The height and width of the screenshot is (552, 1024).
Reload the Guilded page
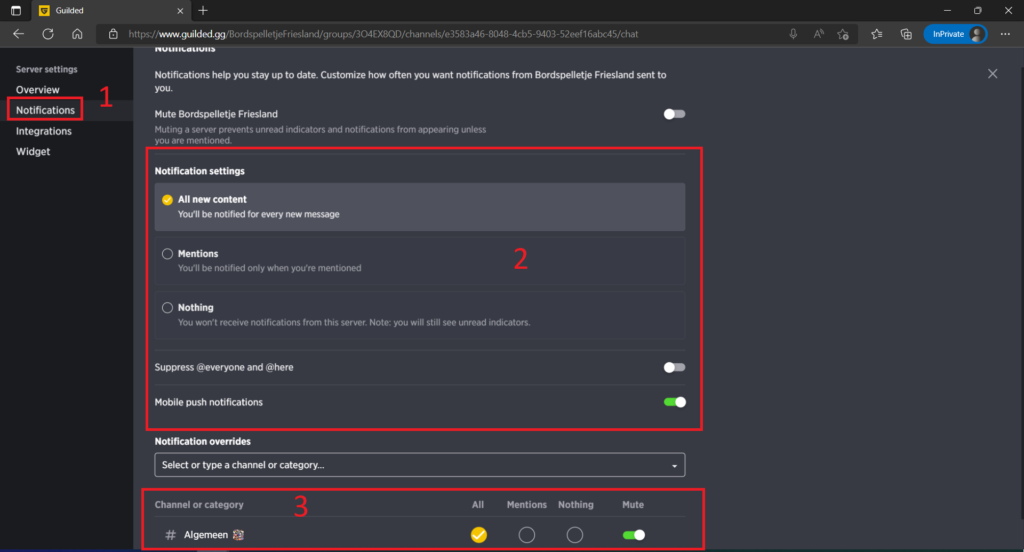point(48,34)
